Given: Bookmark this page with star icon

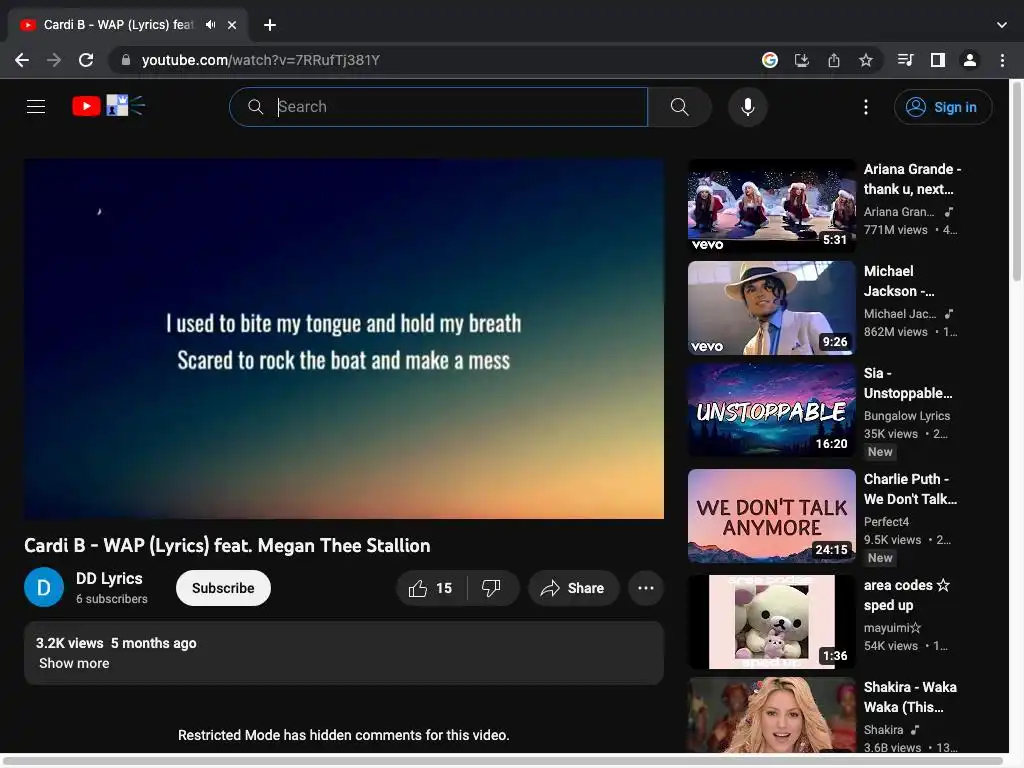Looking at the screenshot, I should pyautogui.click(x=866, y=60).
